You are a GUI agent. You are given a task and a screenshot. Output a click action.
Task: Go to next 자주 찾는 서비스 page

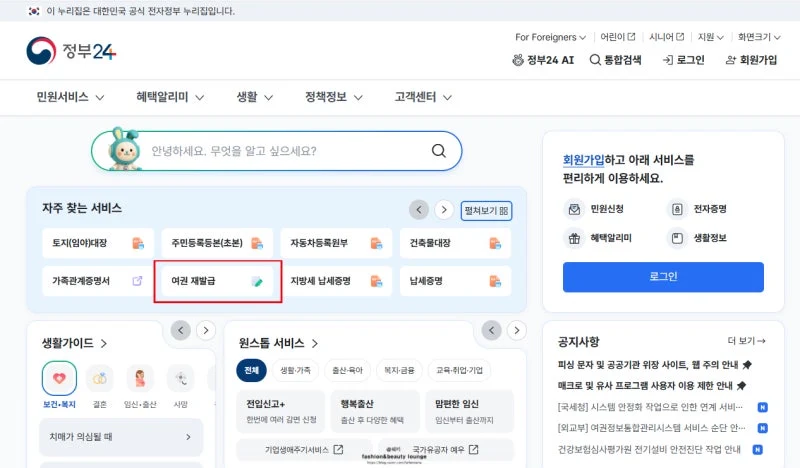444,210
